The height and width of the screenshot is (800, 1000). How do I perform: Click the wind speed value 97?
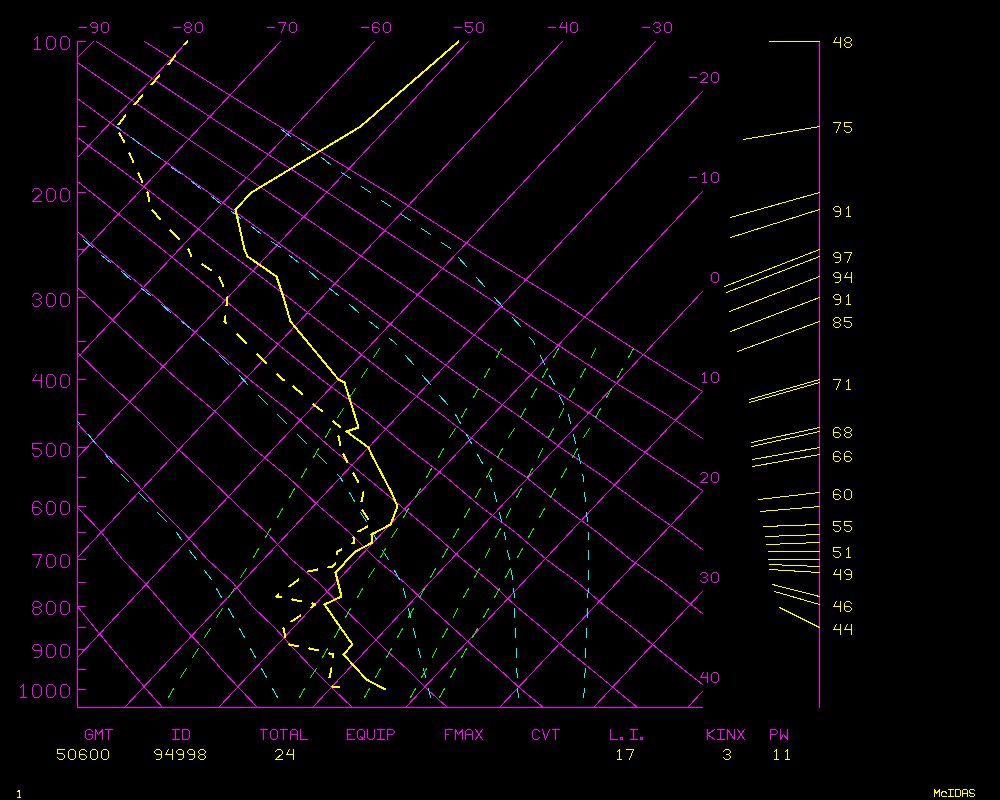pos(842,258)
